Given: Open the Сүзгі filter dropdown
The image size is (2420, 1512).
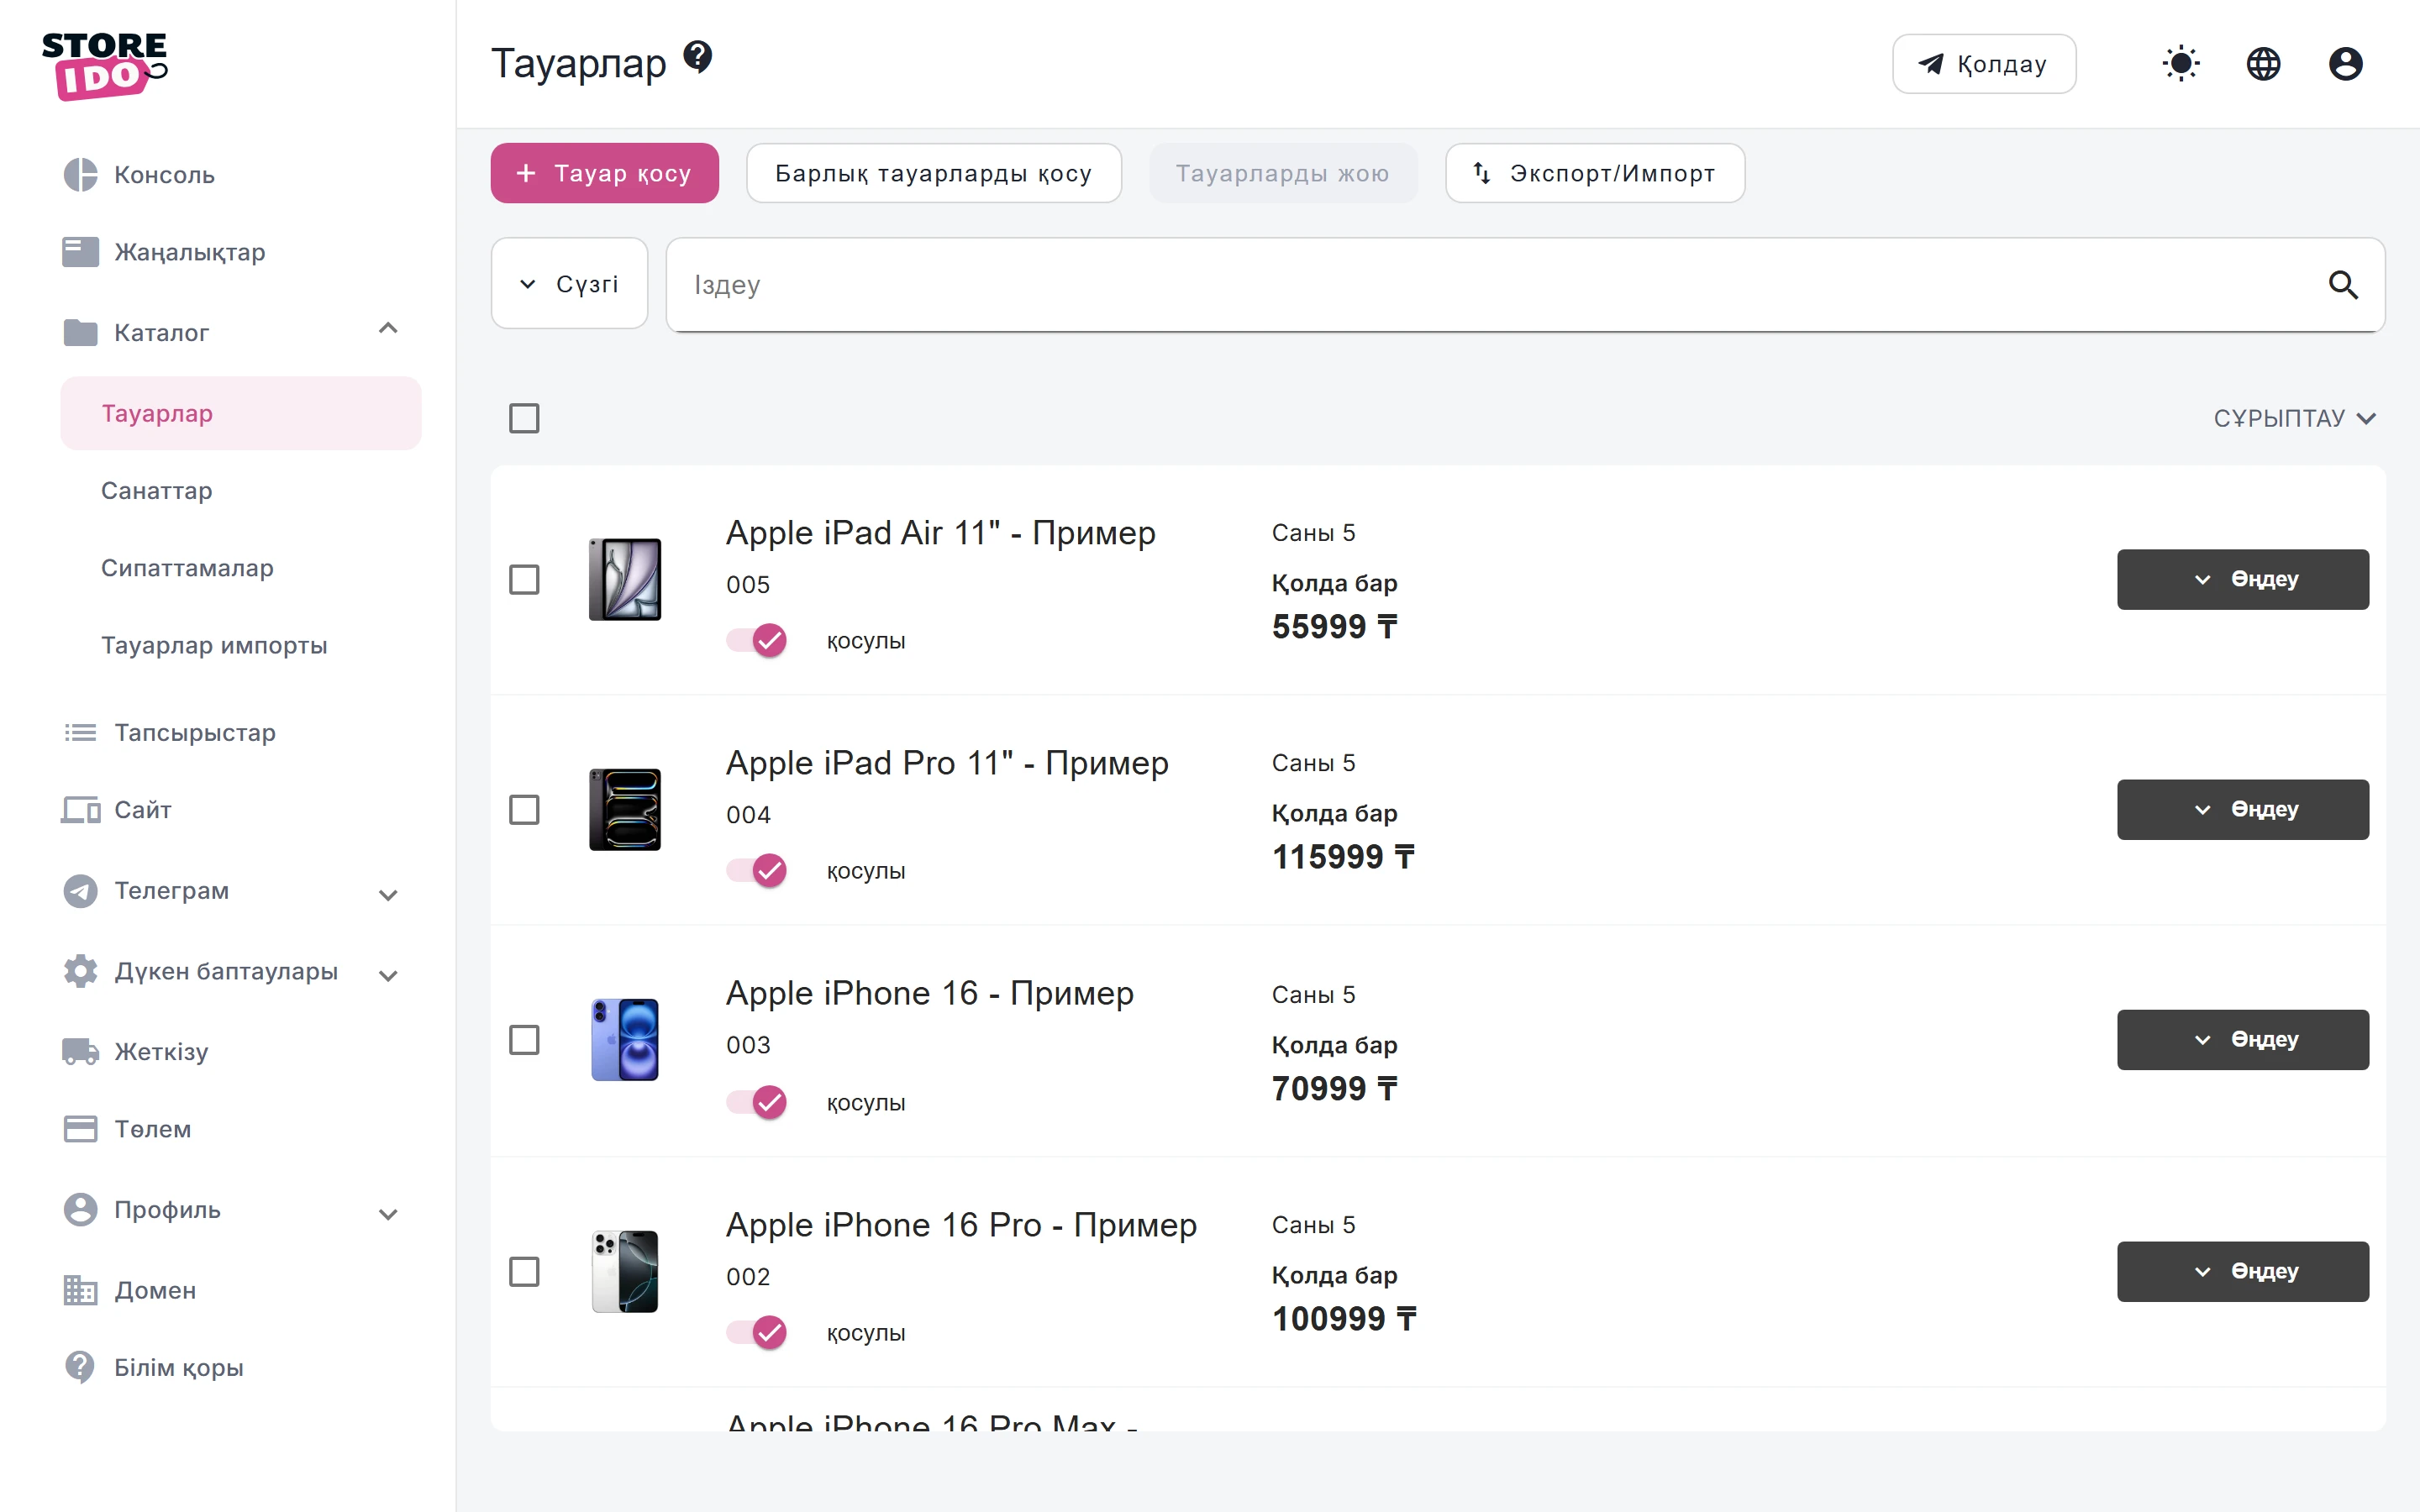Looking at the screenshot, I should 569,284.
